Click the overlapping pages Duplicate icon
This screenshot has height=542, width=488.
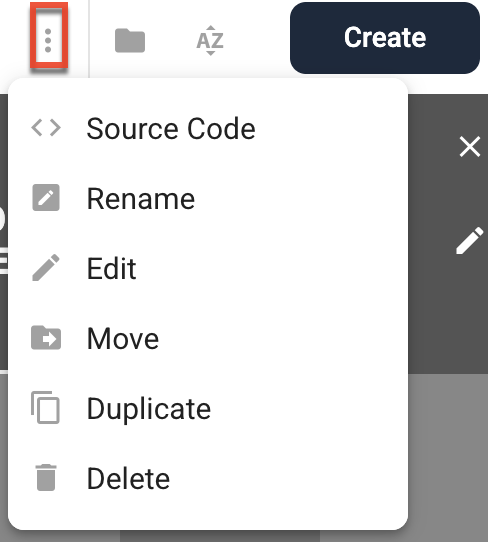pos(46,408)
